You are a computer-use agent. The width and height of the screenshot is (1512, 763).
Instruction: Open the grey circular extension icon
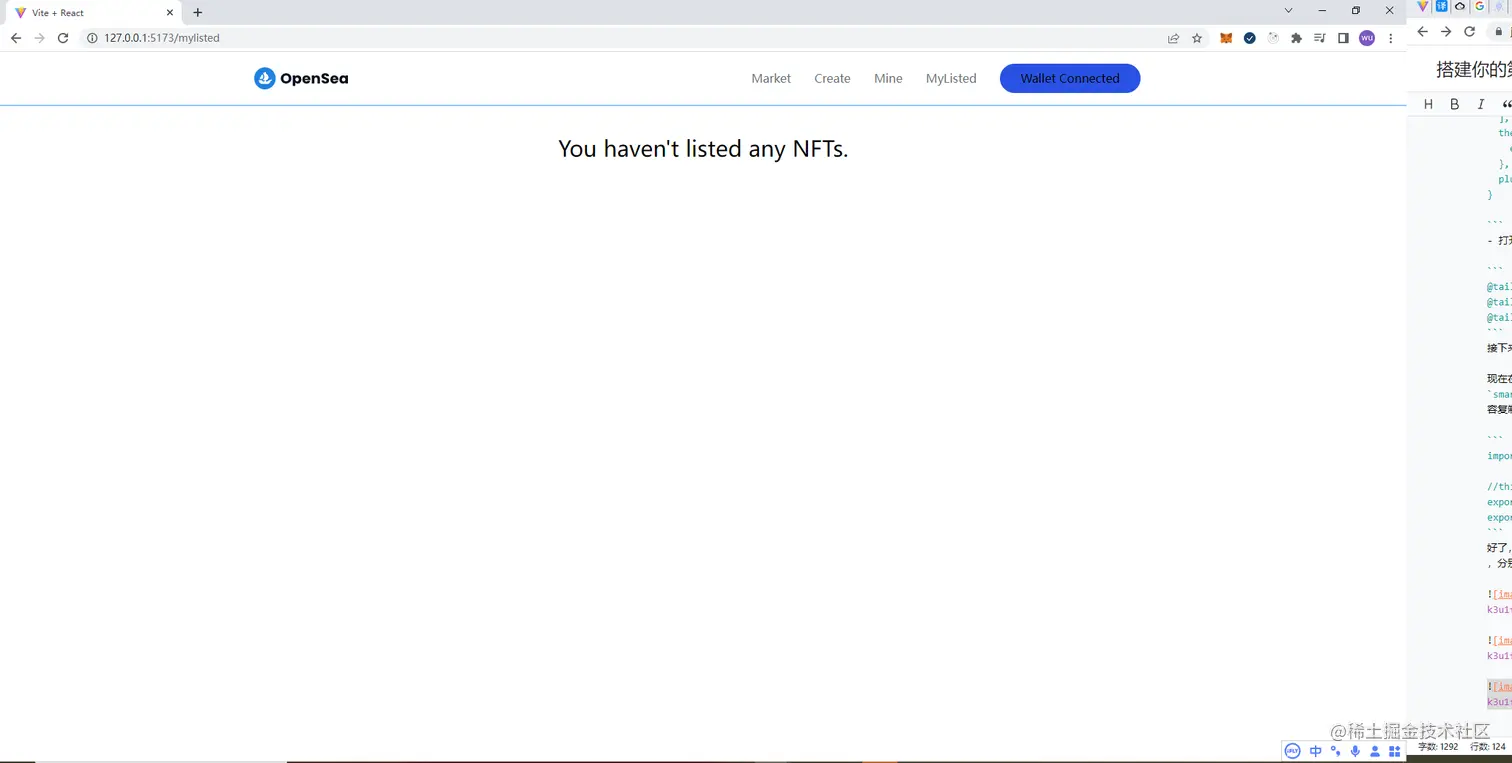tap(1273, 38)
